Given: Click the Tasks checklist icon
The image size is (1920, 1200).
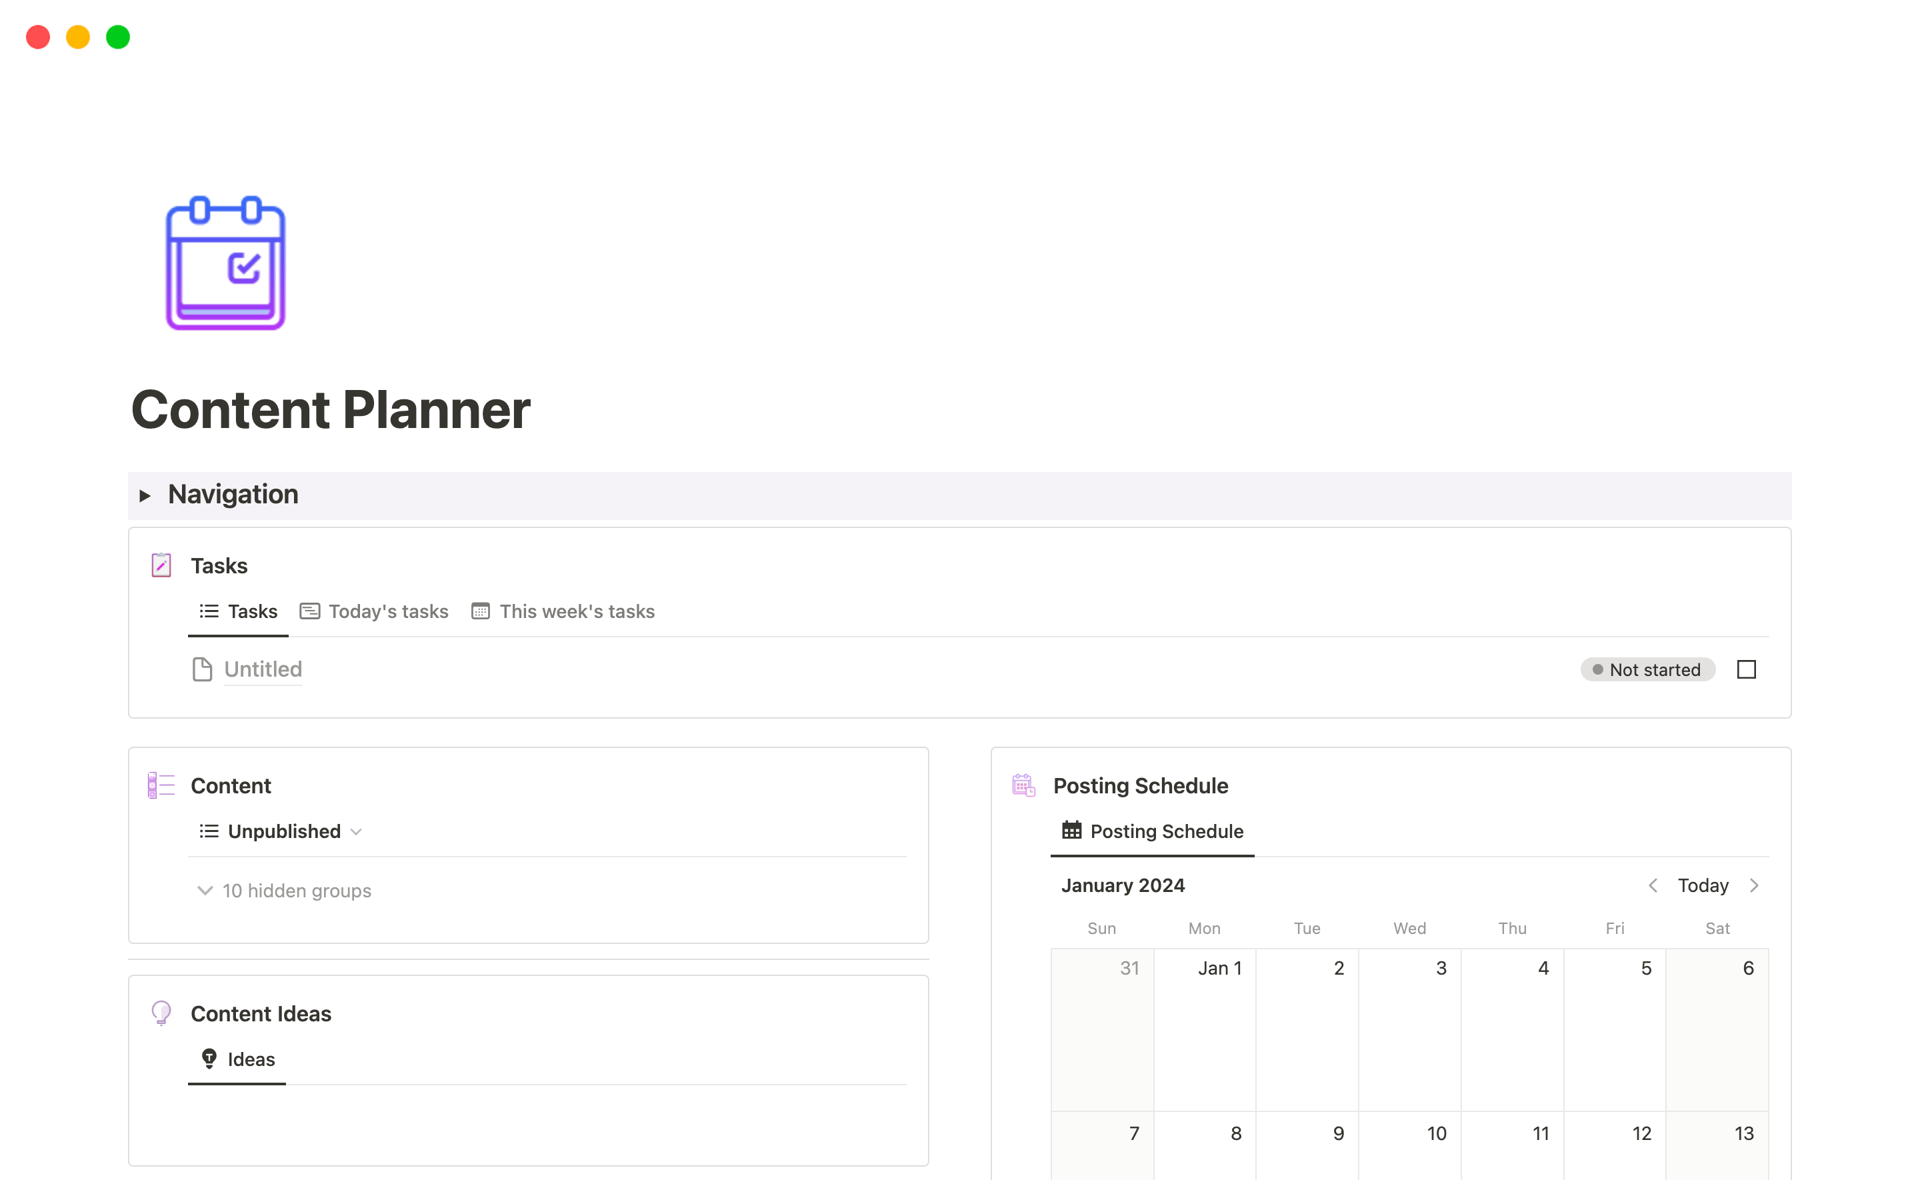Looking at the screenshot, I should pyautogui.click(x=162, y=565).
